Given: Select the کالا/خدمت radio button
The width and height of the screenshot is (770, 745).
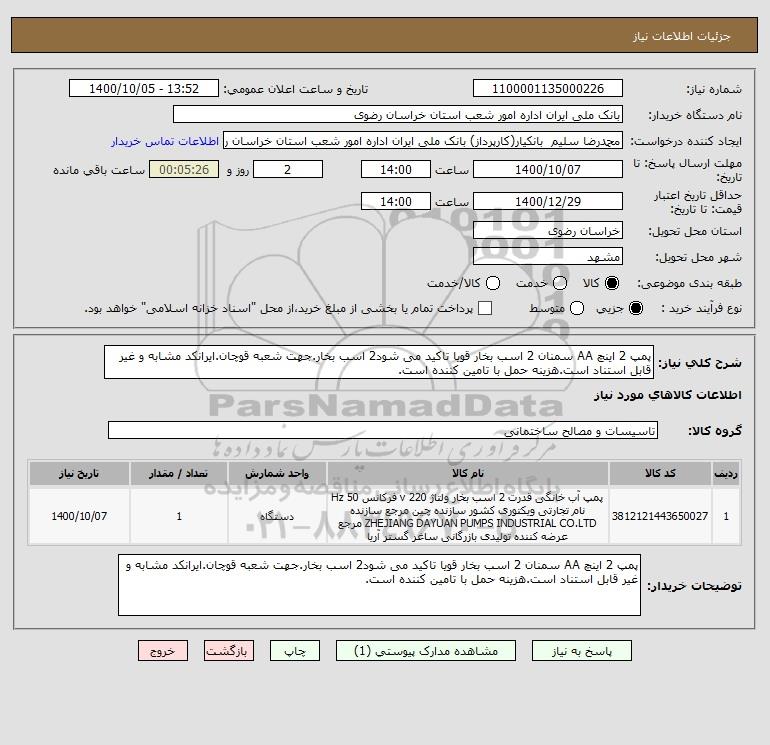Looking at the screenshot, I should (x=493, y=283).
